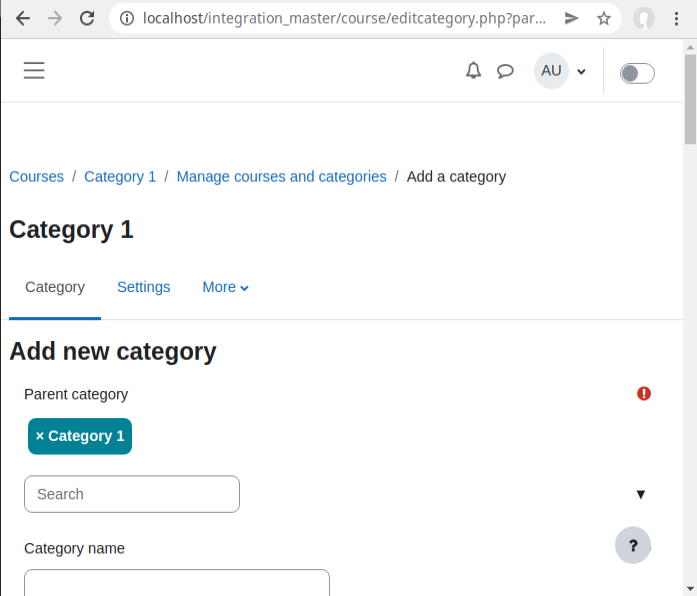Open the parent category suggestions arrow
The height and width of the screenshot is (596, 697).
pyautogui.click(x=641, y=494)
